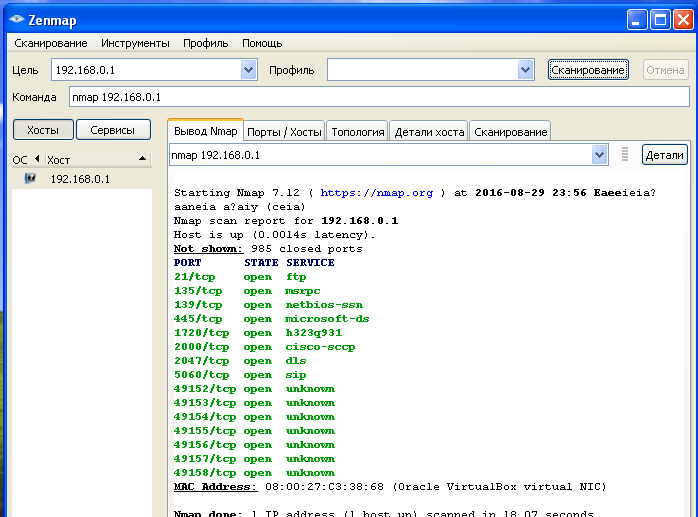Expand the Профиль profile dropdown arrow
698x517 pixels.
pyautogui.click(x=526, y=70)
